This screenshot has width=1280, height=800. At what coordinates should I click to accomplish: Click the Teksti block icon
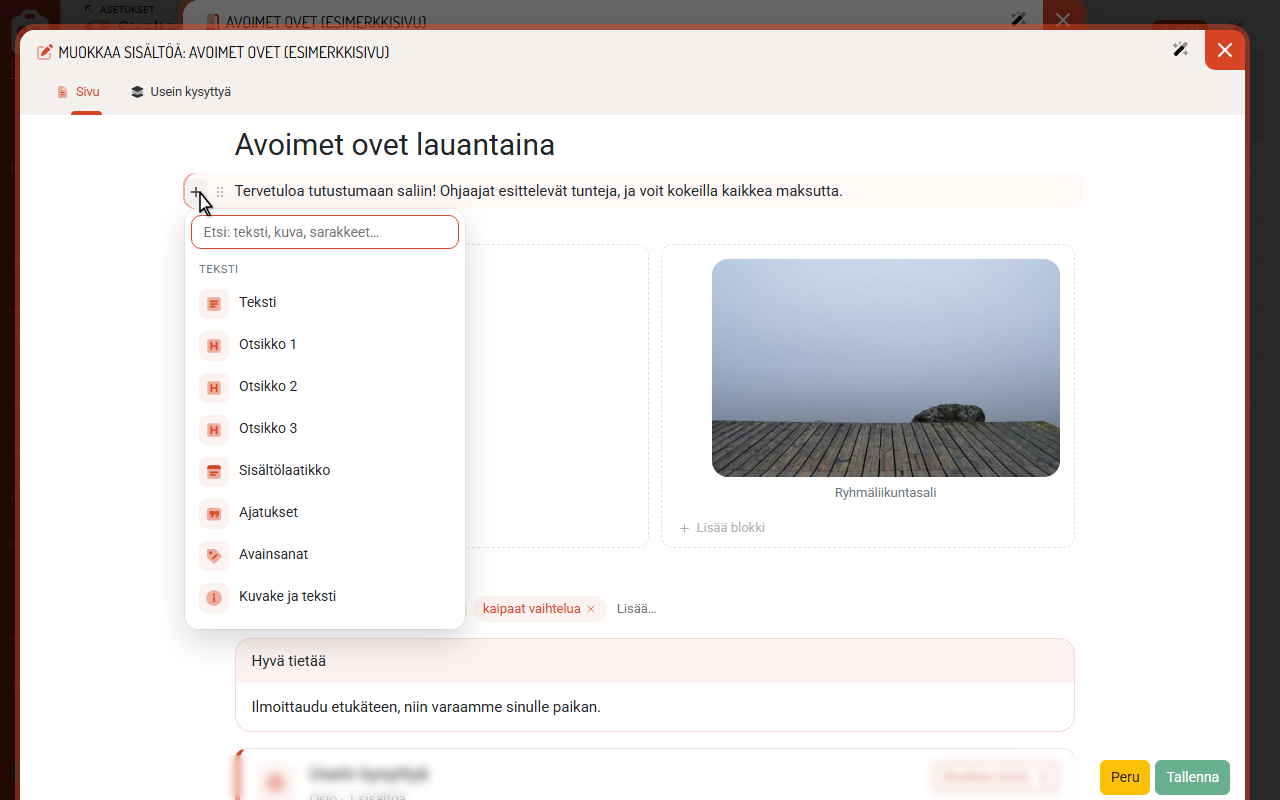point(214,303)
